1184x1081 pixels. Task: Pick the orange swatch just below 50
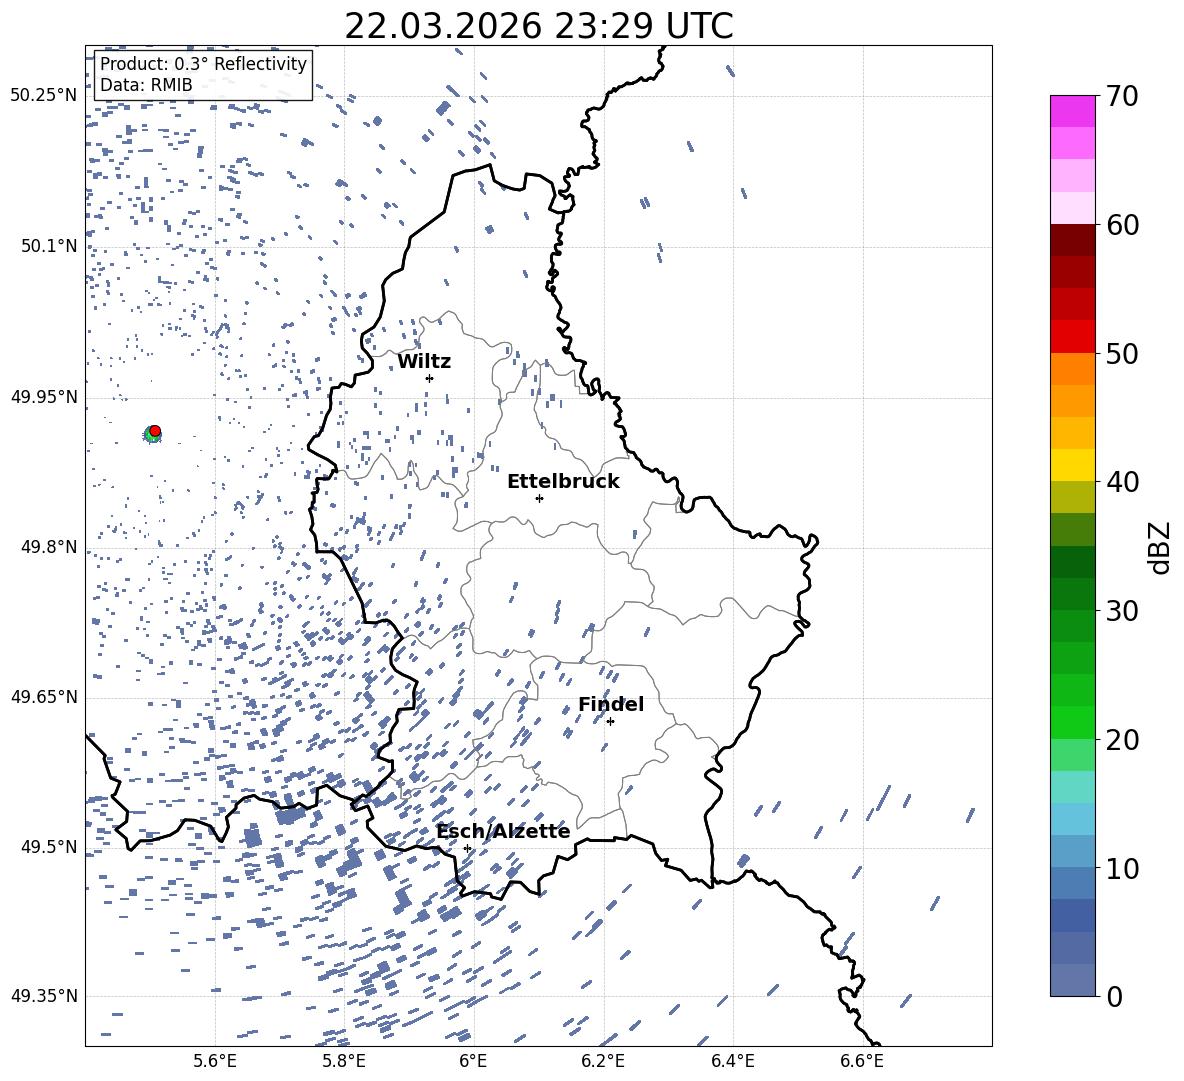(1073, 369)
